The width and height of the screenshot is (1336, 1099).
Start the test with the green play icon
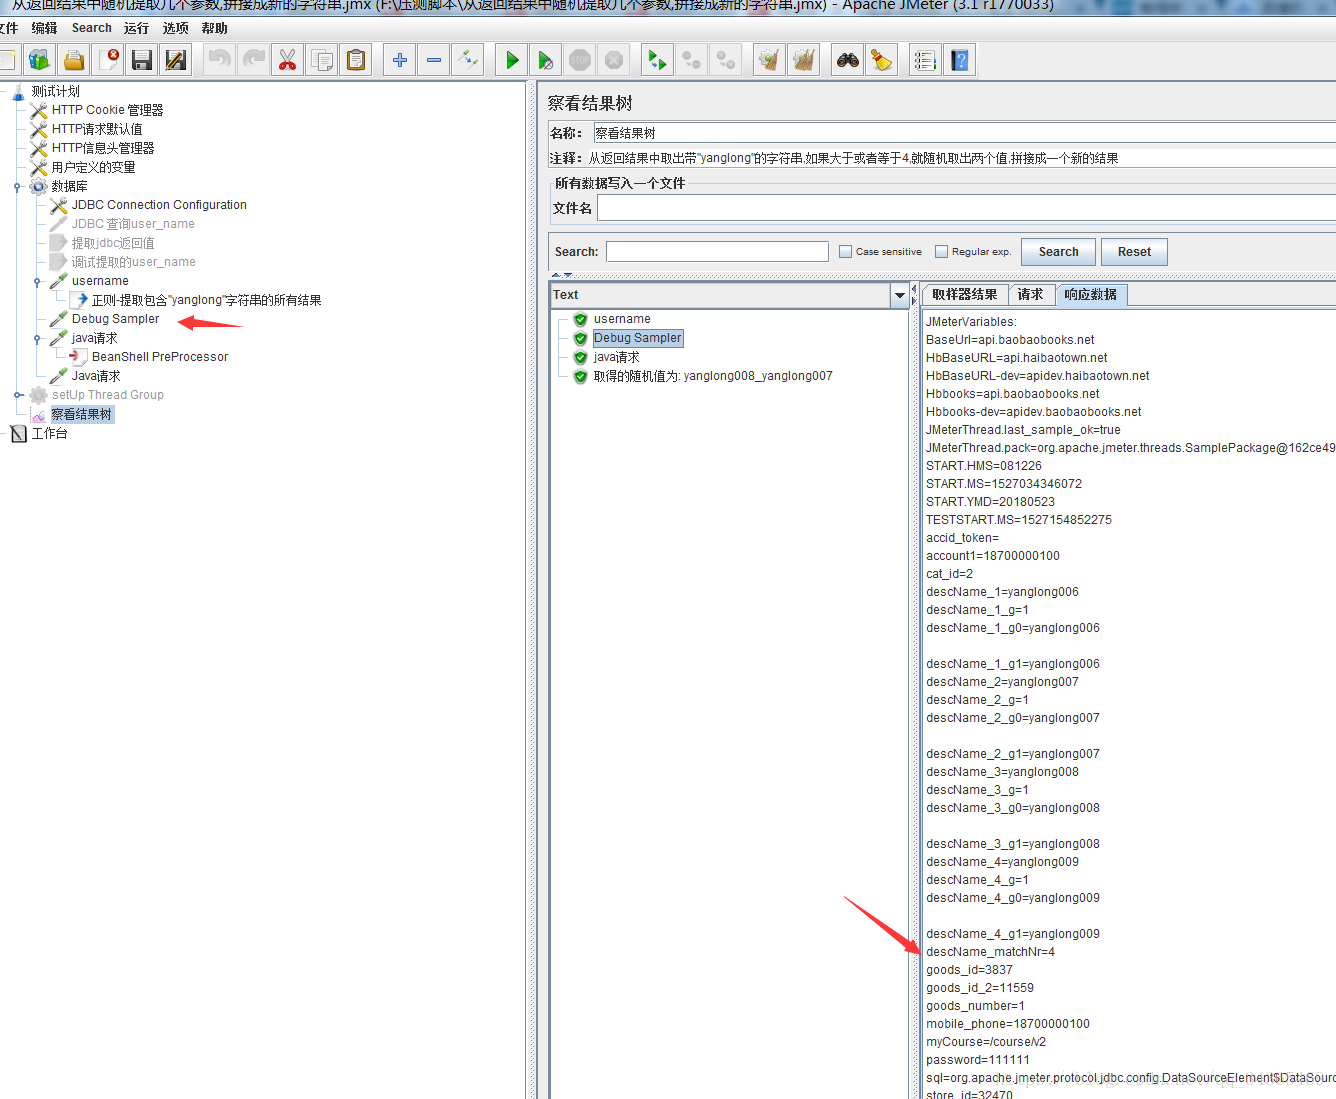tap(512, 60)
